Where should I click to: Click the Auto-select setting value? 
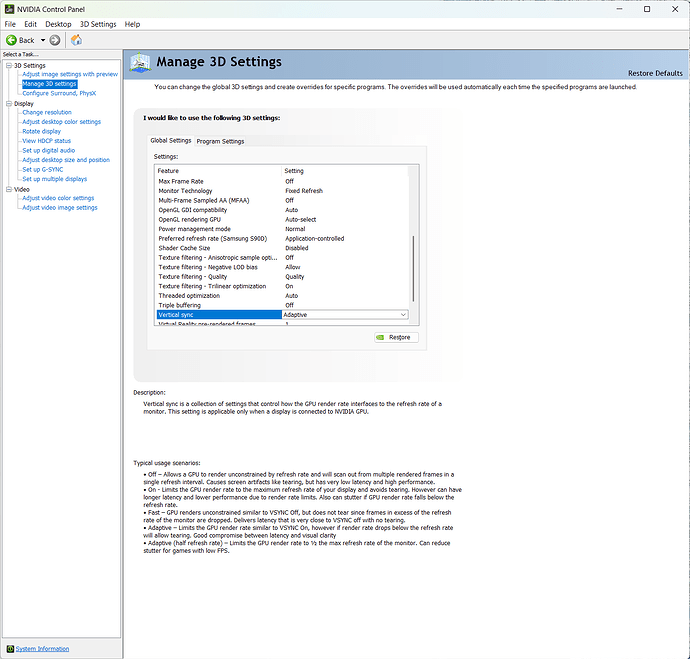click(x=301, y=220)
